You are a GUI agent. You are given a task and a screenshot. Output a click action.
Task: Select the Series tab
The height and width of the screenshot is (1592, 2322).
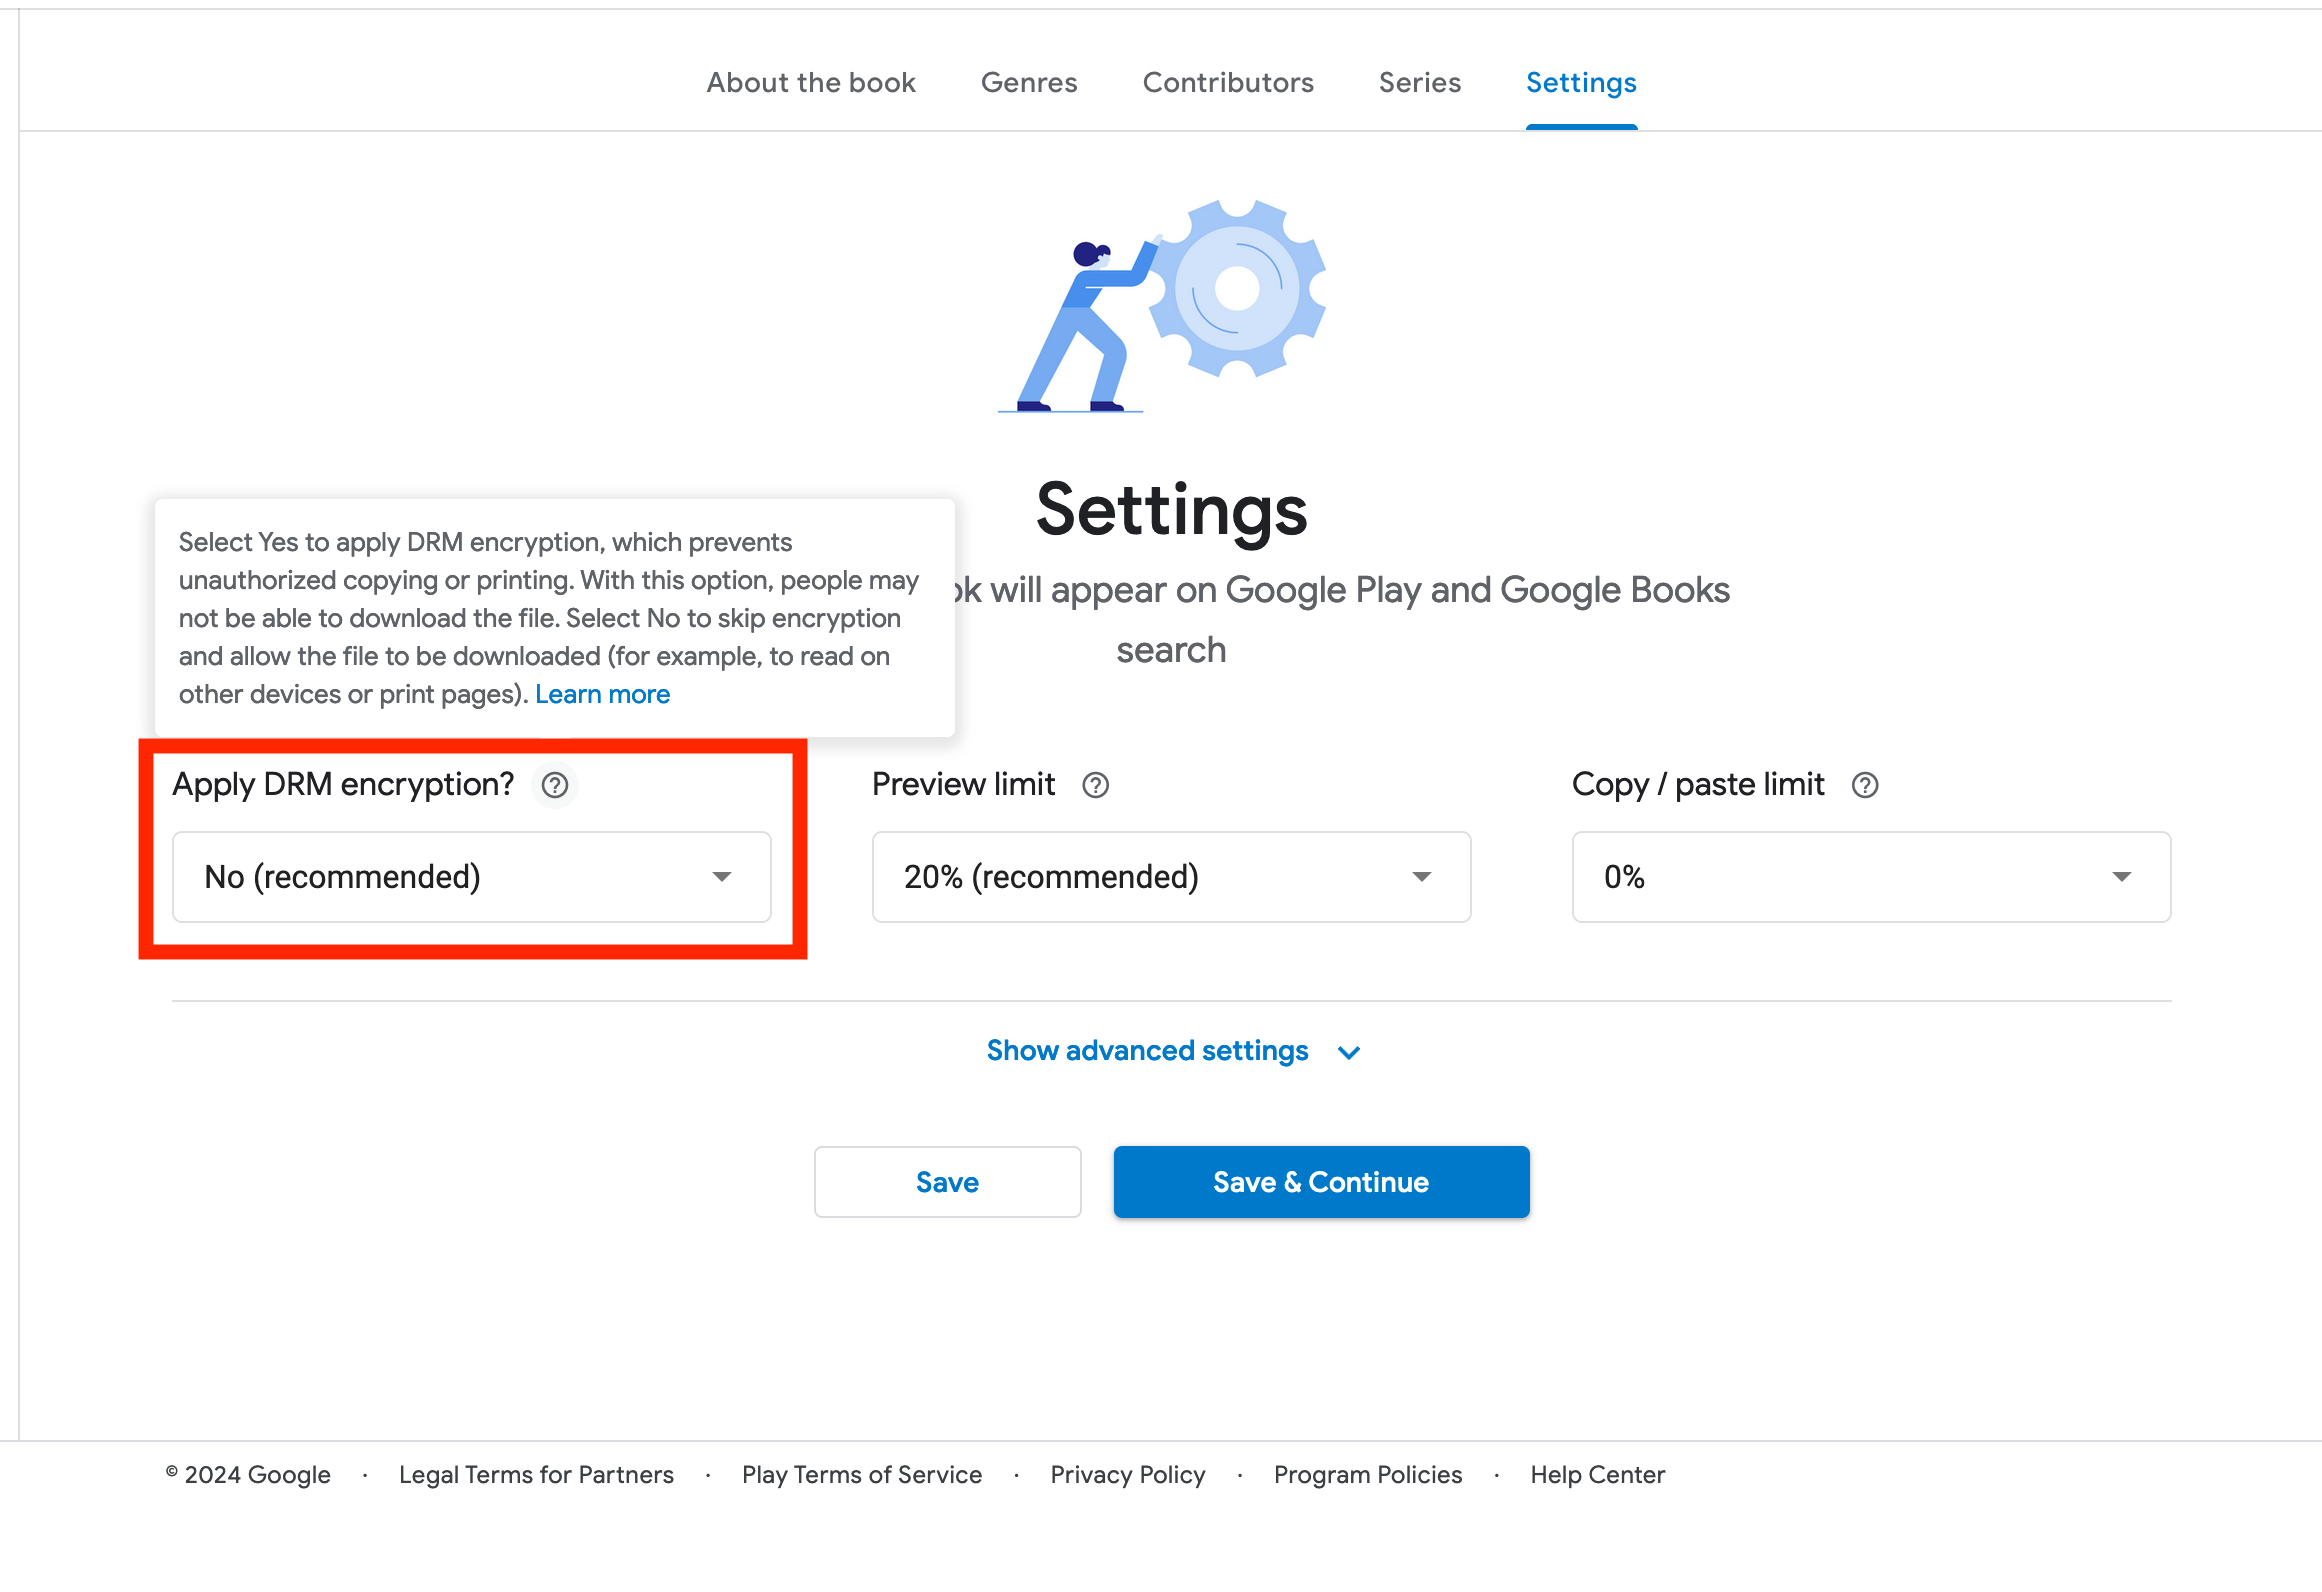coord(1420,82)
